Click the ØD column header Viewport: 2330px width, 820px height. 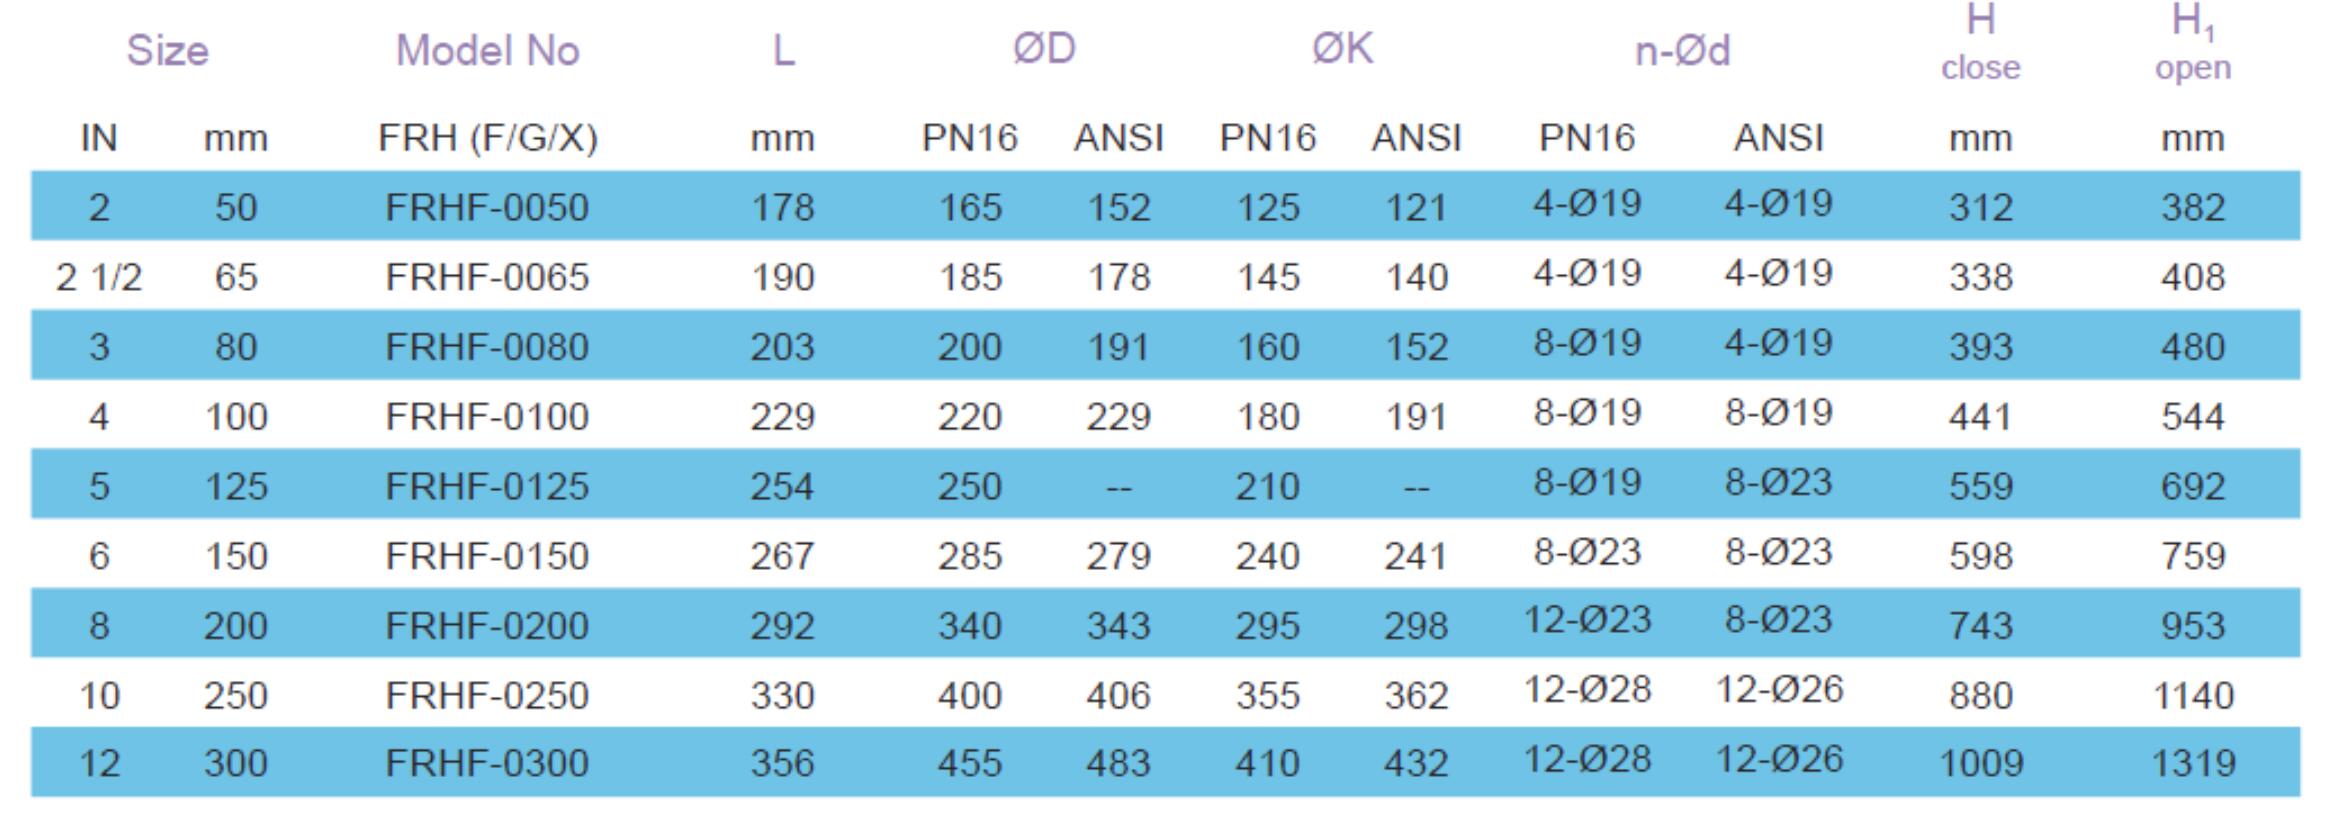tap(1044, 48)
